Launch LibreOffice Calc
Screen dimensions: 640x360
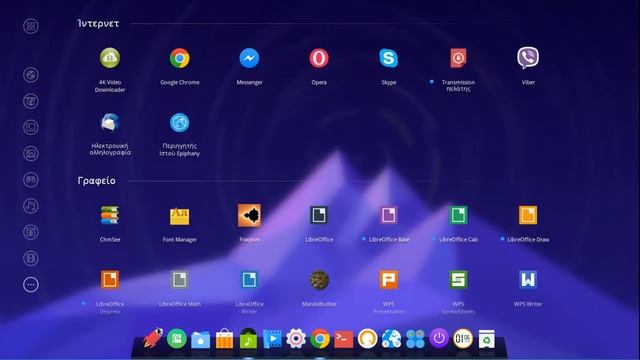458,215
